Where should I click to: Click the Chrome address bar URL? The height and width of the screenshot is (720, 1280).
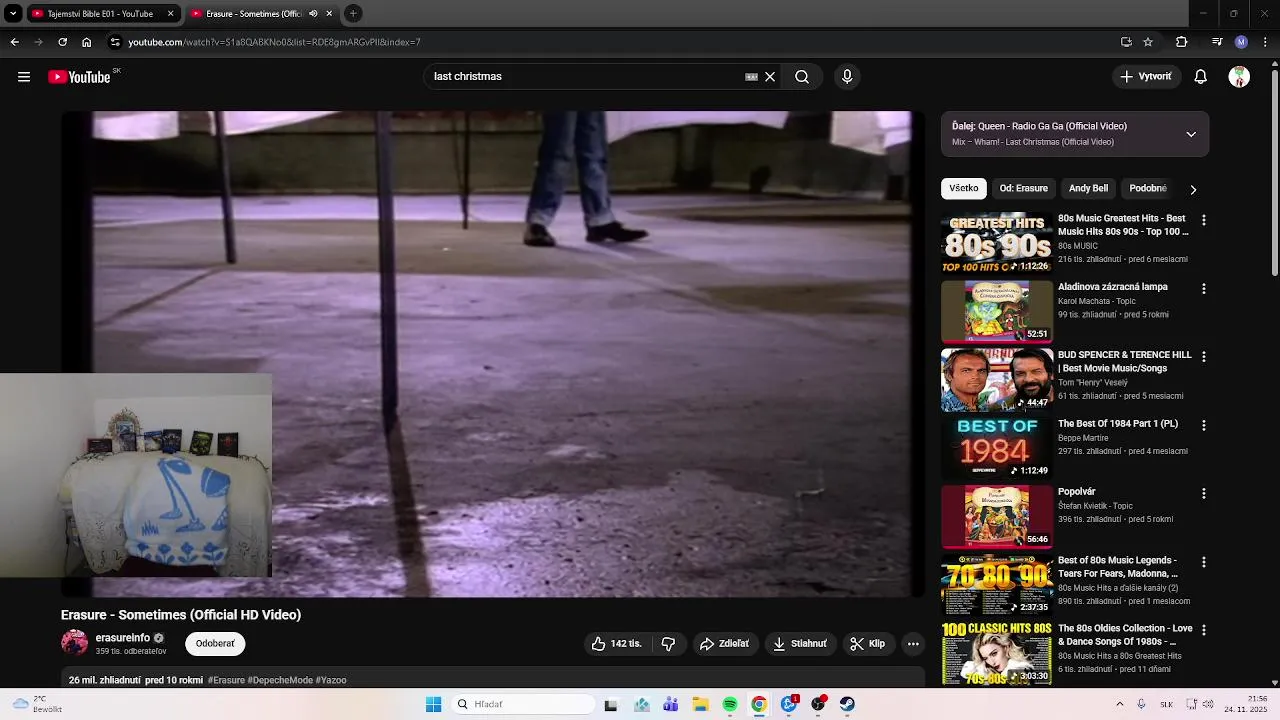point(274,42)
